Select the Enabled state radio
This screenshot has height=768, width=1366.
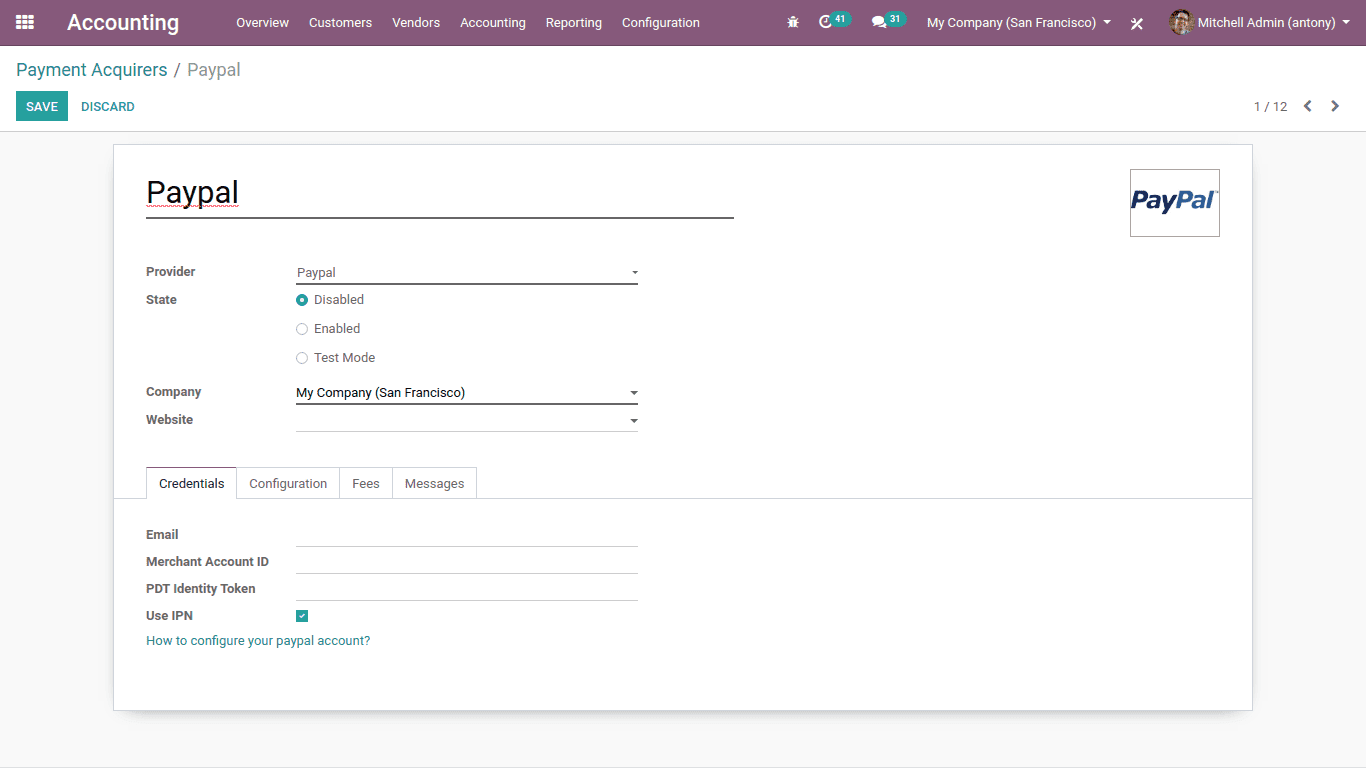[302, 329]
